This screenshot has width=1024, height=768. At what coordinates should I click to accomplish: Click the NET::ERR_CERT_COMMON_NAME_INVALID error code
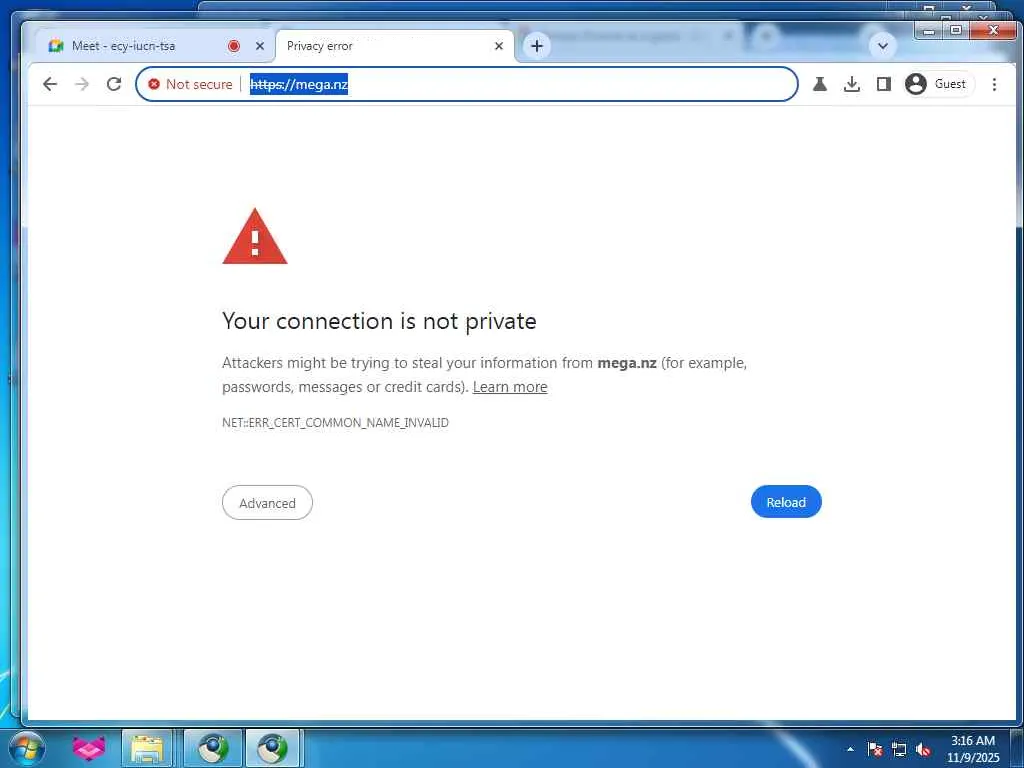(x=335, y=423)
